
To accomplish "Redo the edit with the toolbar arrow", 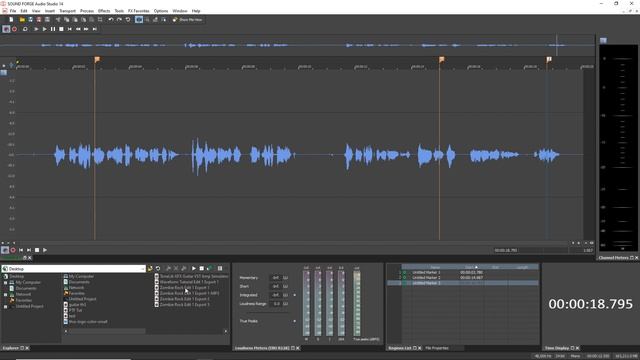I will pos(119,20).
